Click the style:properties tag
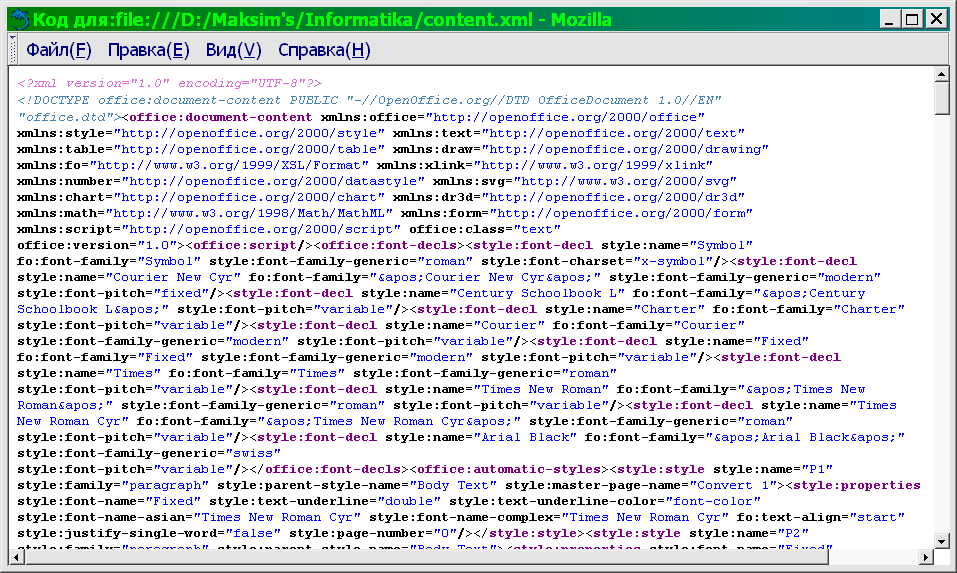The image size is (957, 573). coord(857,485)
